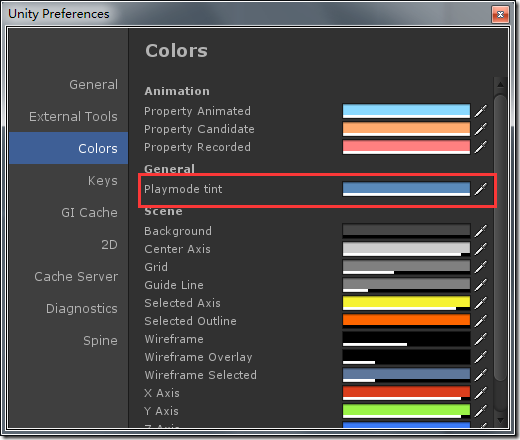Edit the Guide Line color swatch

point(406,285)
